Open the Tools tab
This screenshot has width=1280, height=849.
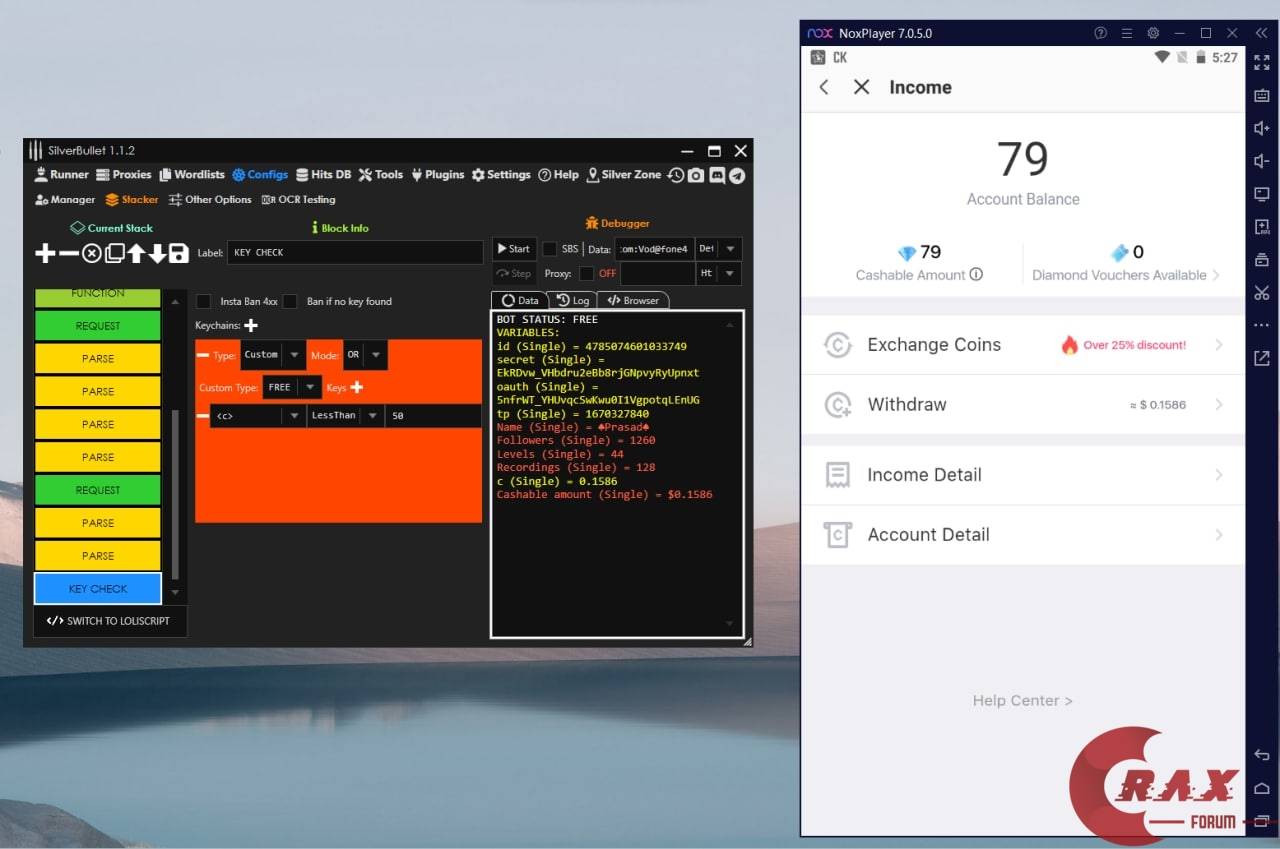(x=381, y=175)
